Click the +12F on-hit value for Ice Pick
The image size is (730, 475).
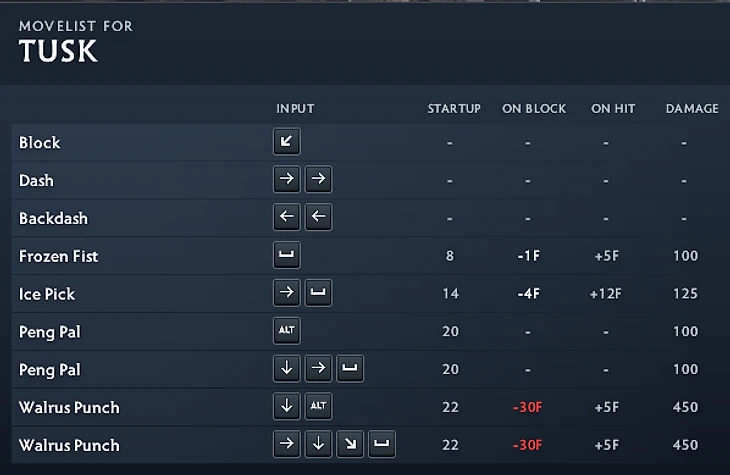tap(606, 294)
